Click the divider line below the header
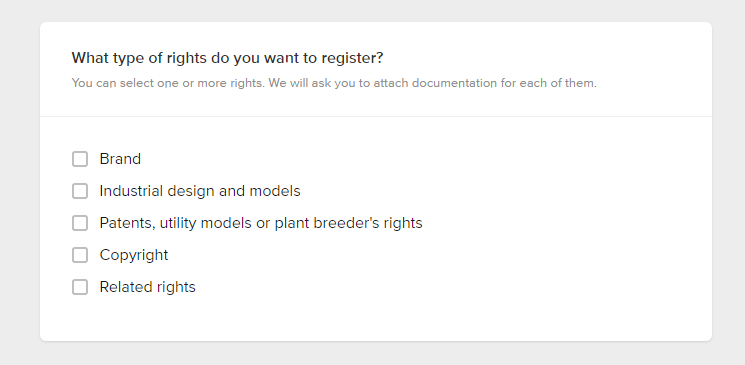The height and width of the screenshot is (365, 745). click(376, 116)
